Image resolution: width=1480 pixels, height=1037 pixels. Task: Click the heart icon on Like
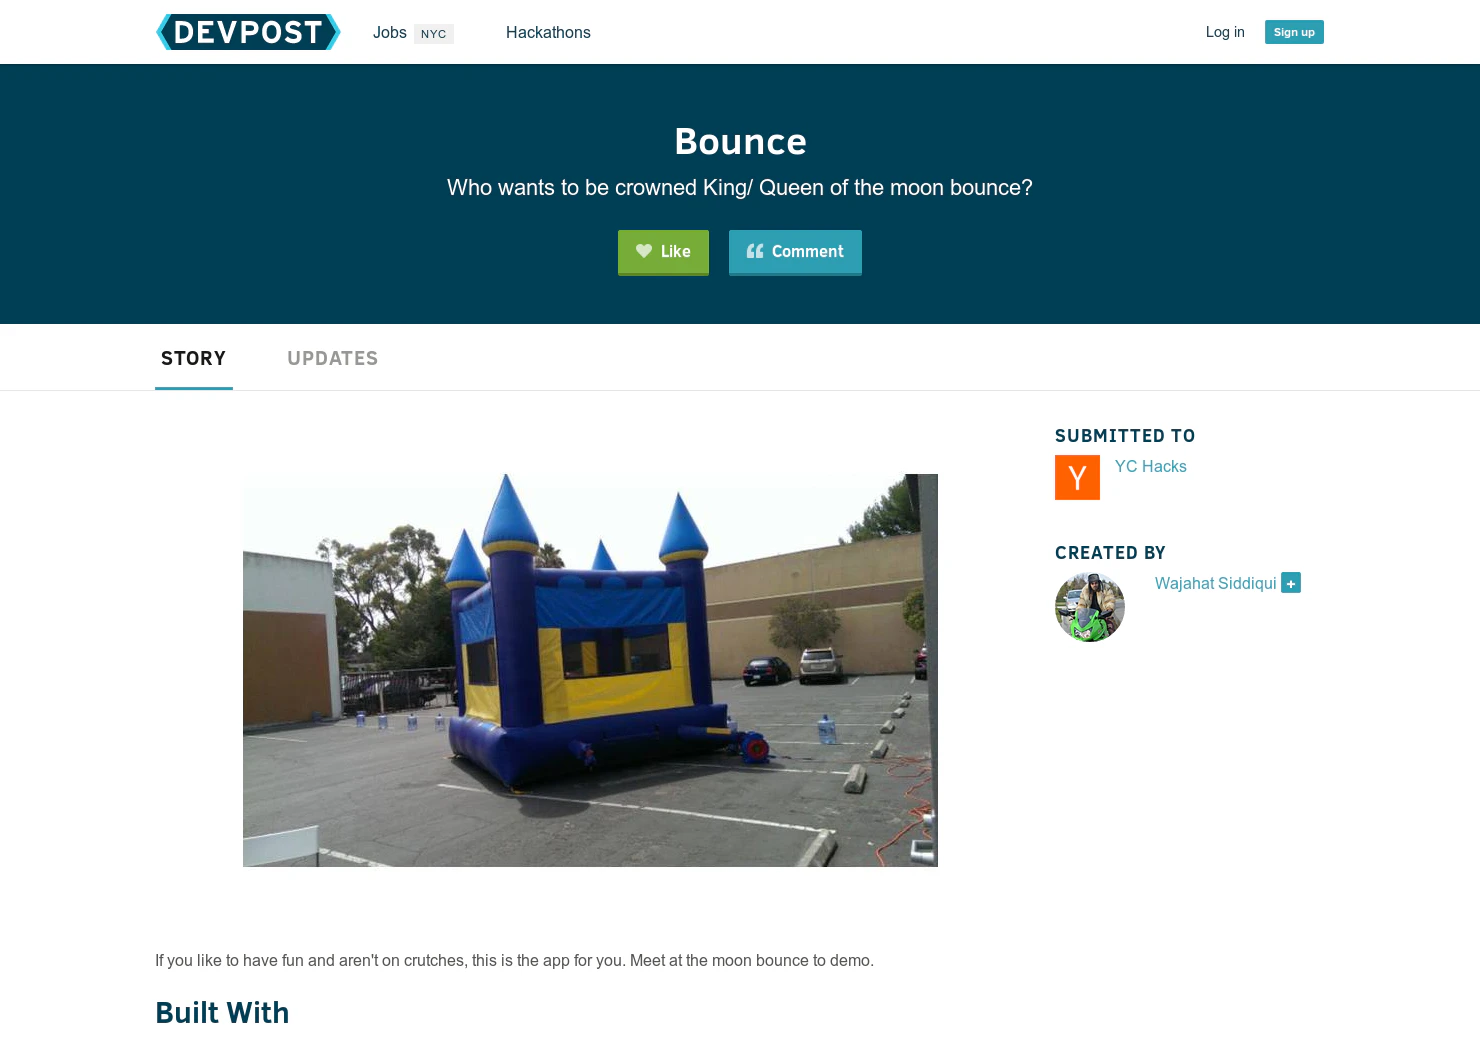click(644, 251)
